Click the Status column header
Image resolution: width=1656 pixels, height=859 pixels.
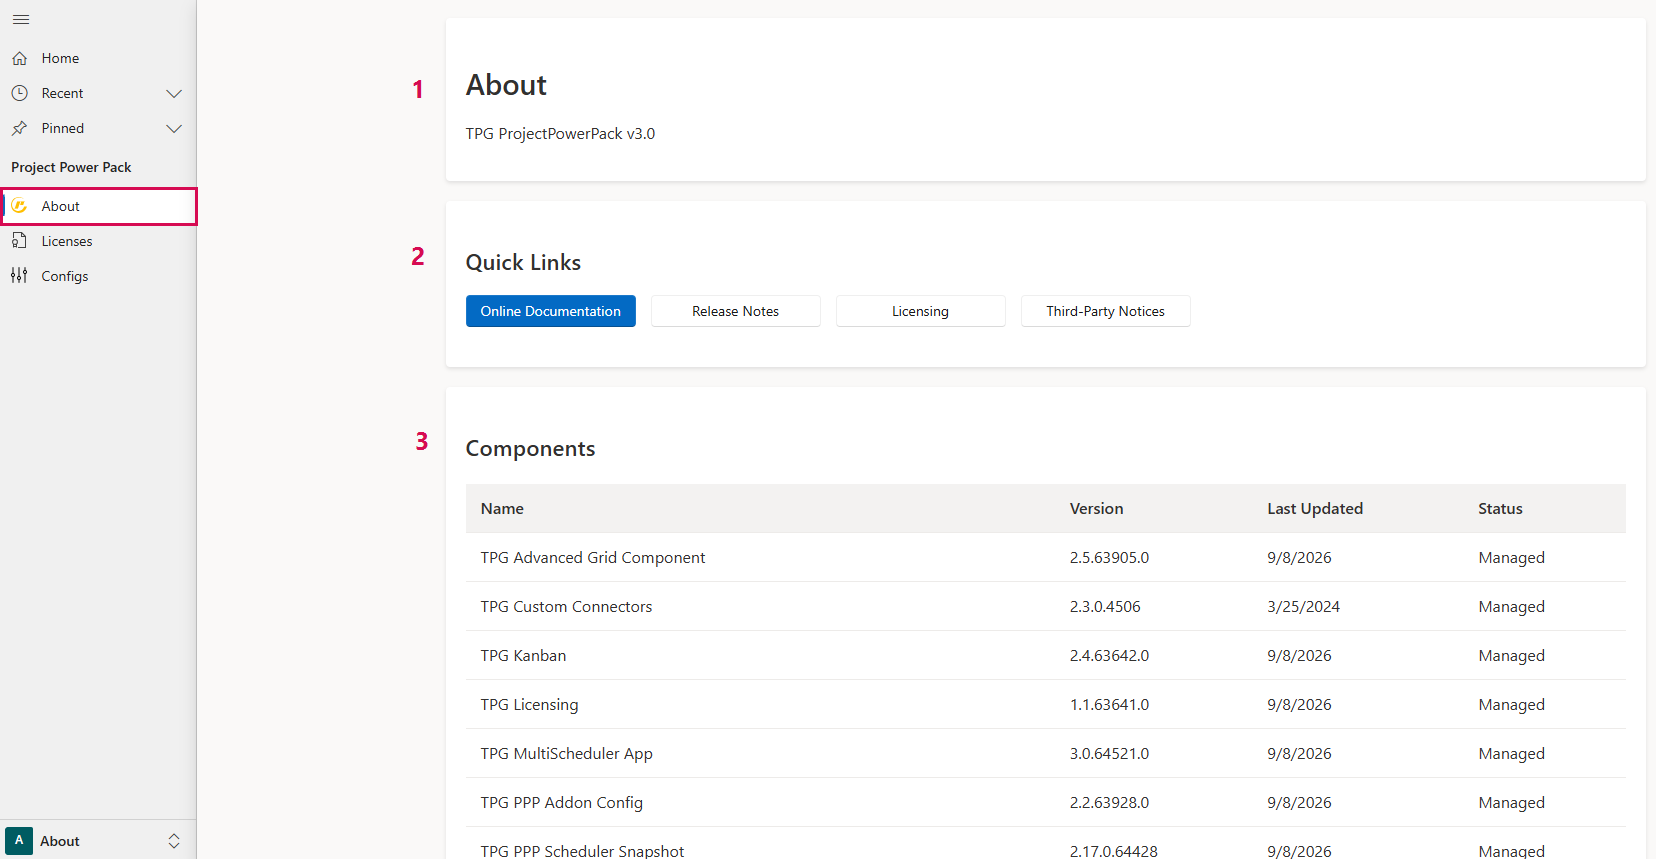point(1500,509)
